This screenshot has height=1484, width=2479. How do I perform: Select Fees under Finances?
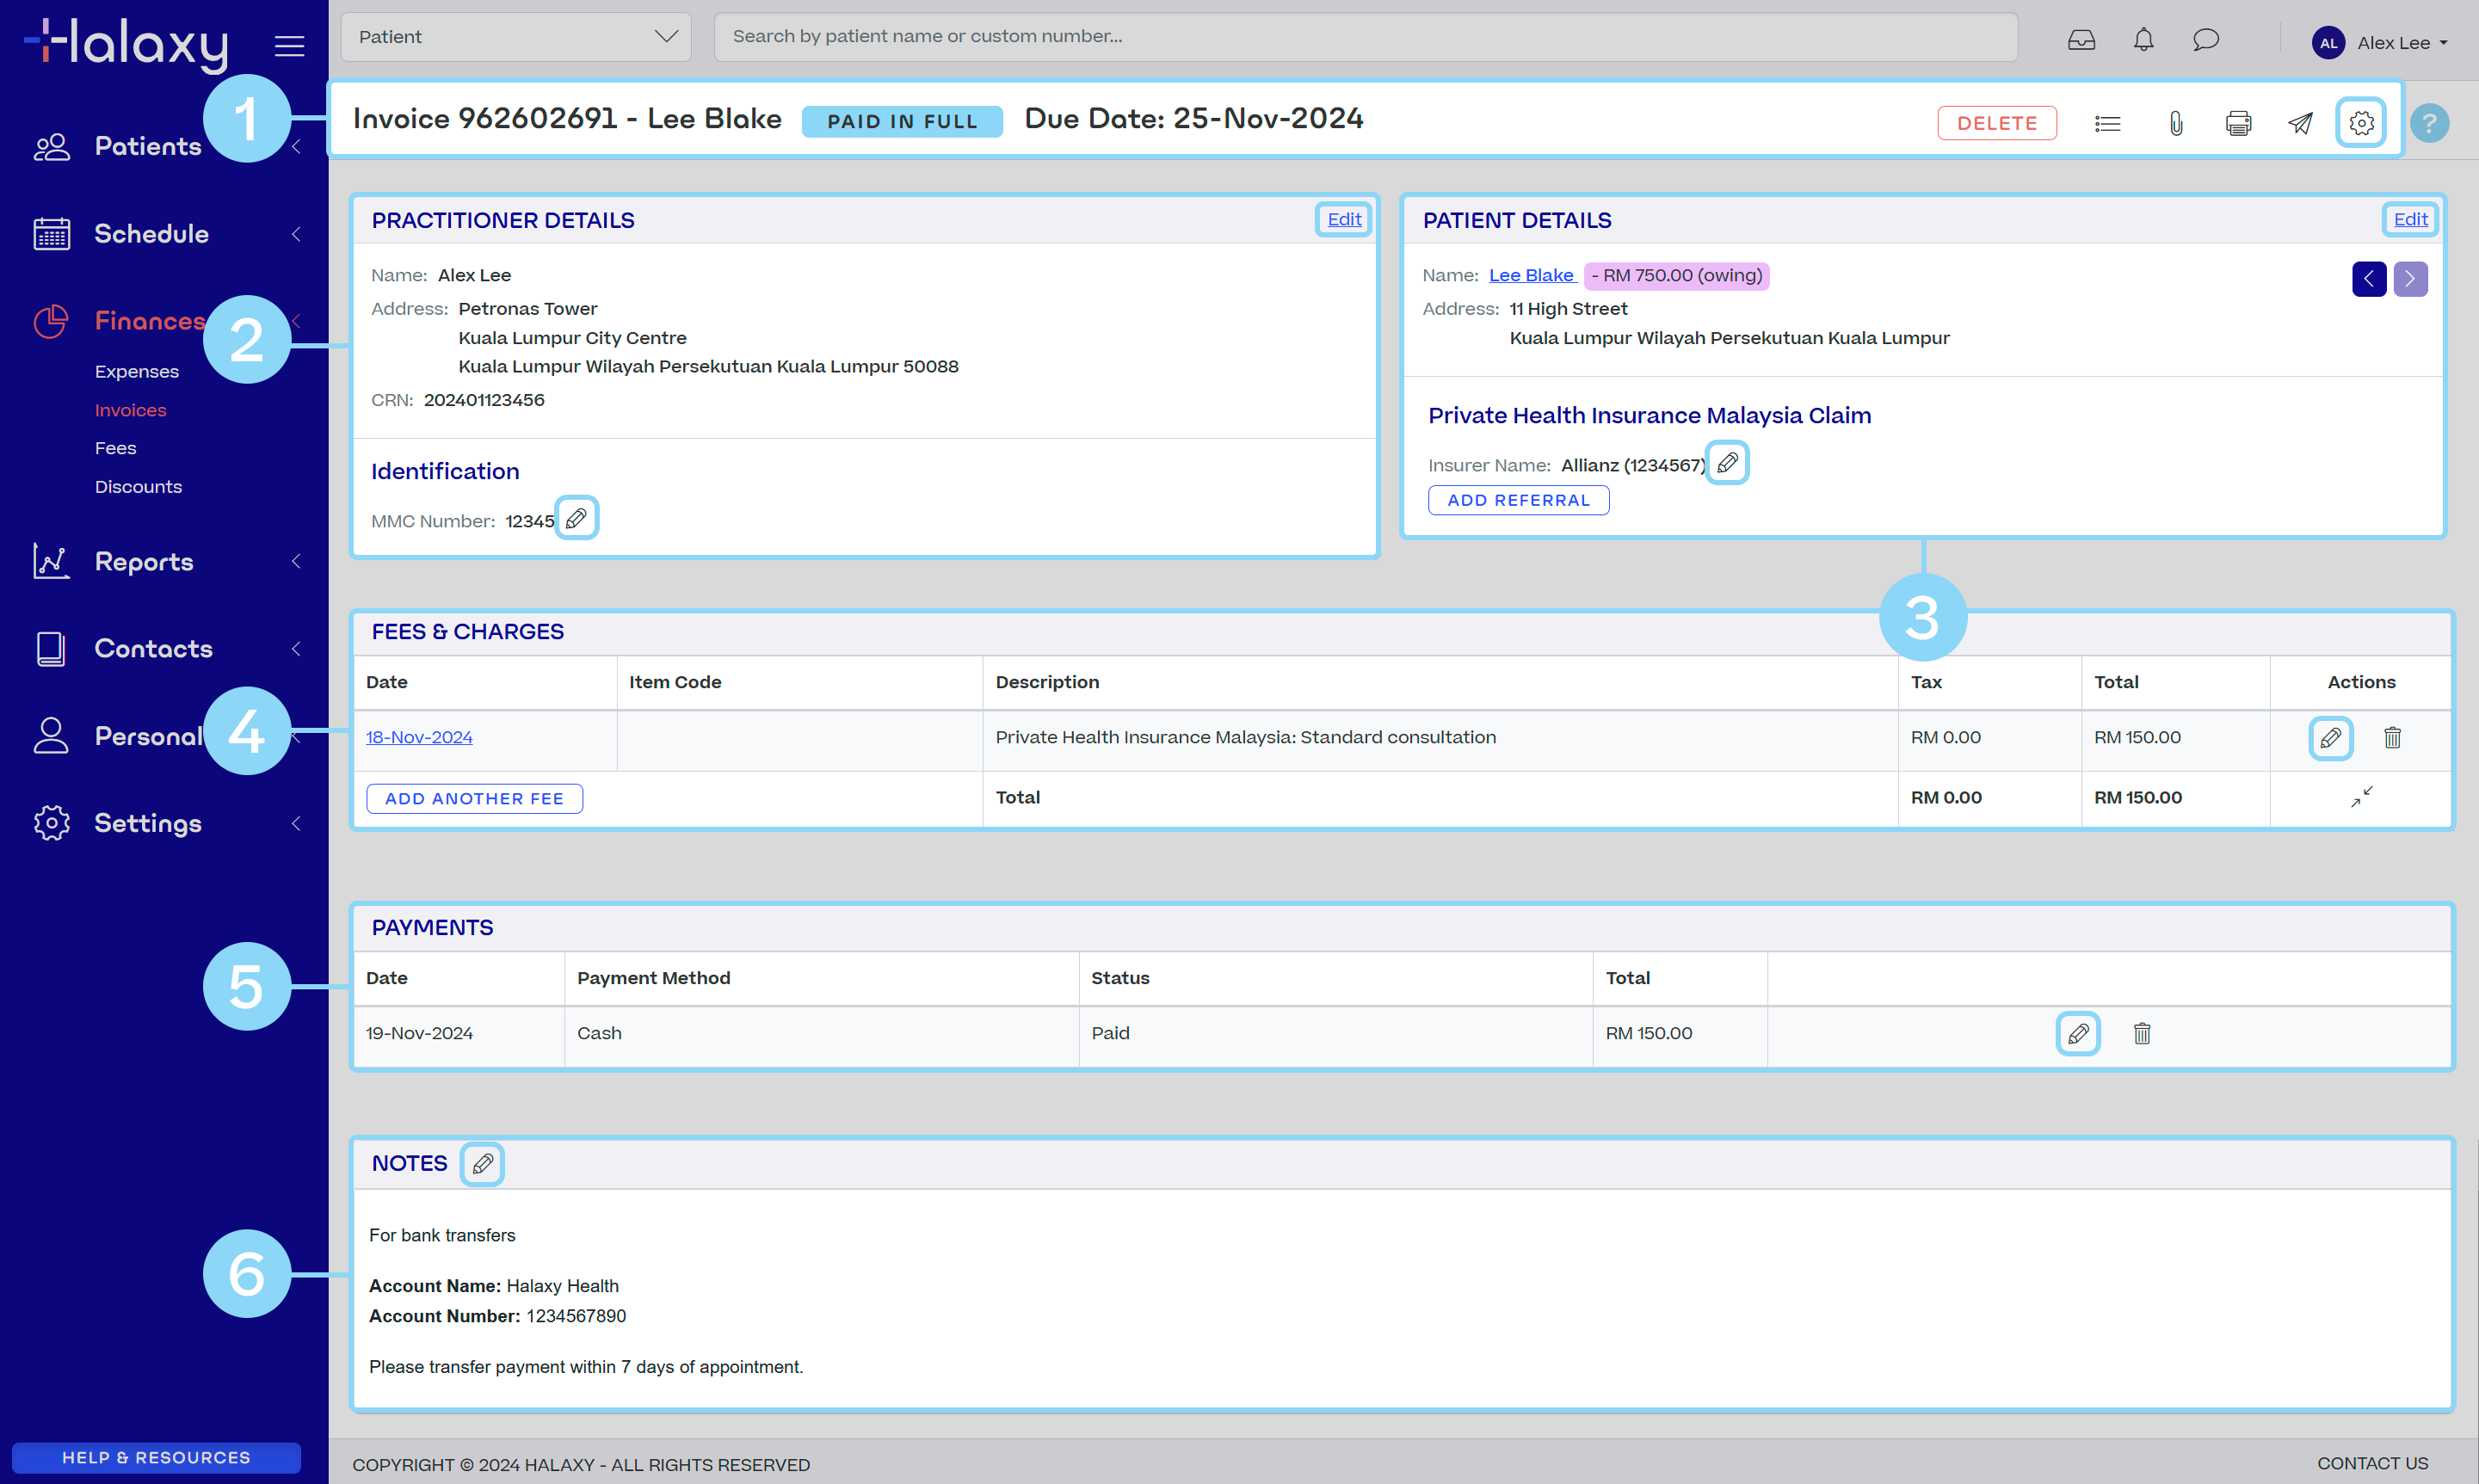coord(115,448)
